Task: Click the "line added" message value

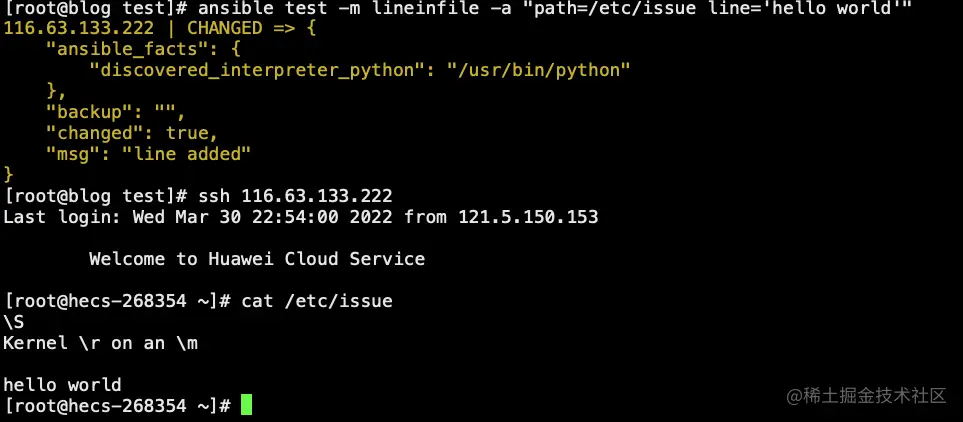Action: (x=186, y=153)
